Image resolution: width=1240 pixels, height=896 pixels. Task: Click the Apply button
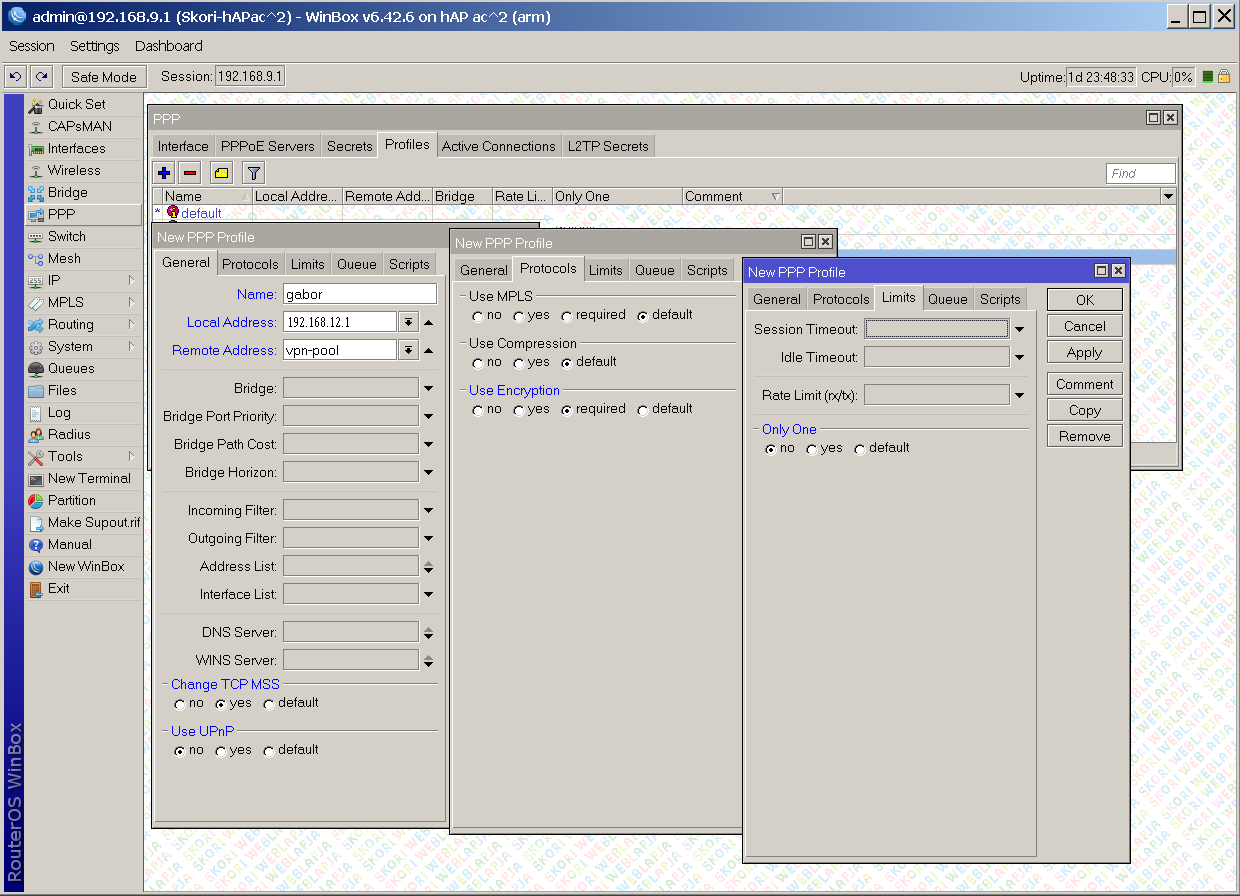point(1084,352)
